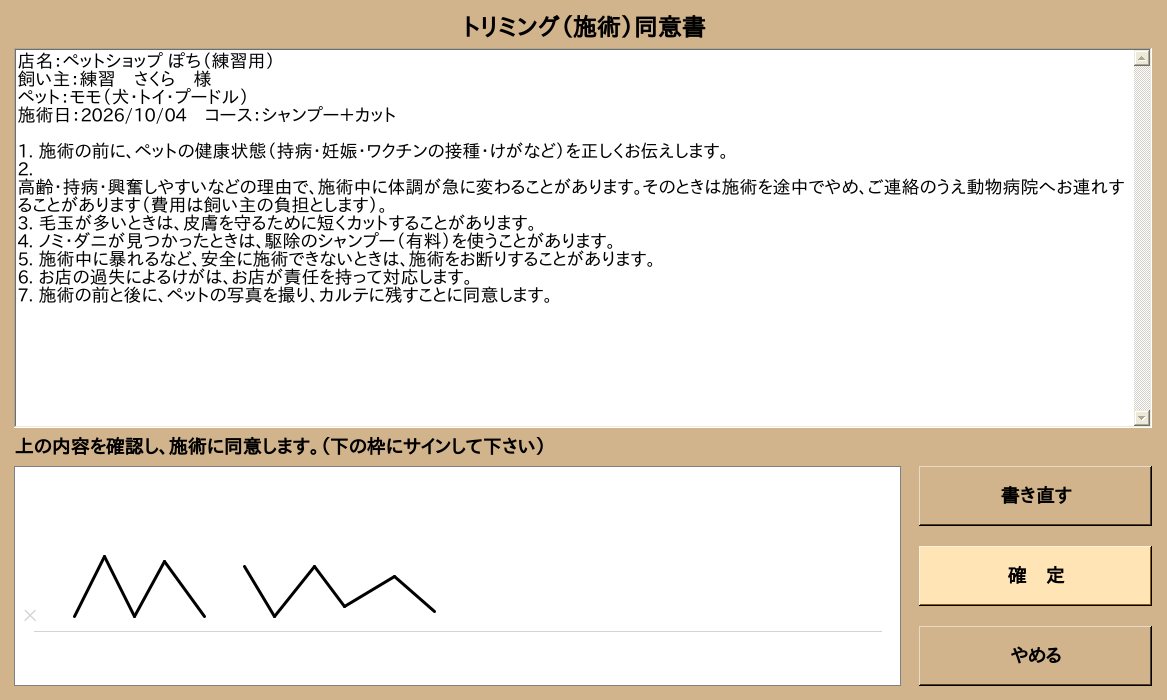
Task: Click the line 'ペット：モモ（犬・トイ・プードル）'
Action: coord(133,97)
